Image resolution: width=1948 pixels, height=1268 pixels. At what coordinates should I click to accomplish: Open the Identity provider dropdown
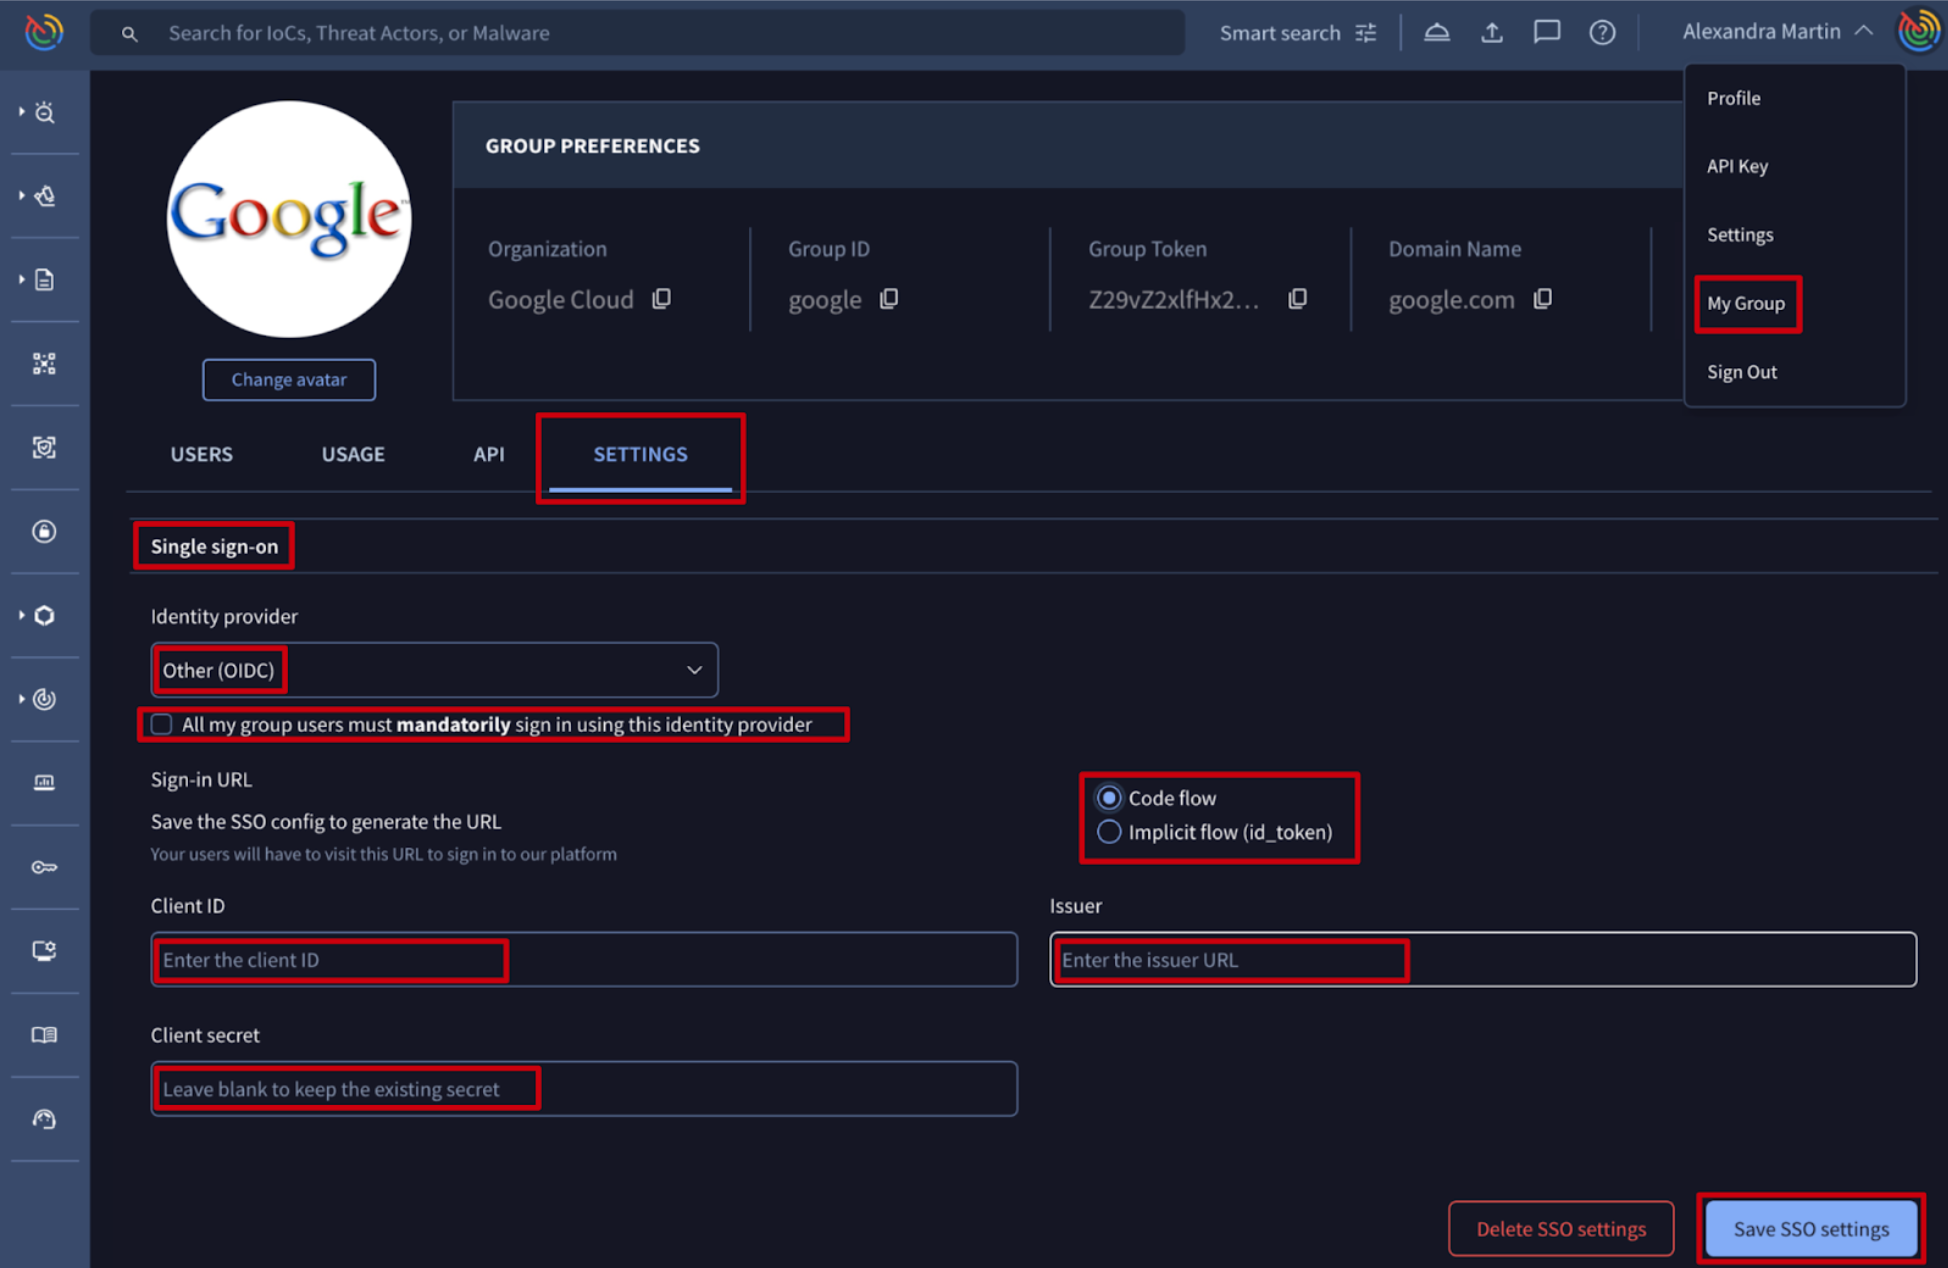tap(434, 670)
